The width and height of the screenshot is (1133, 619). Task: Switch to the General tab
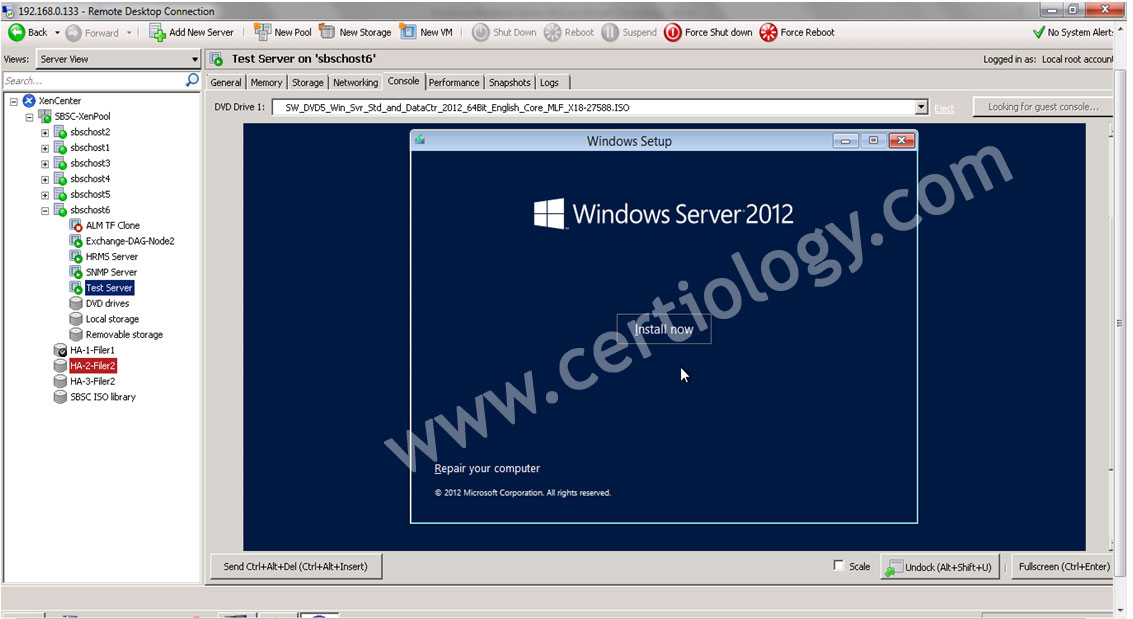226,82
